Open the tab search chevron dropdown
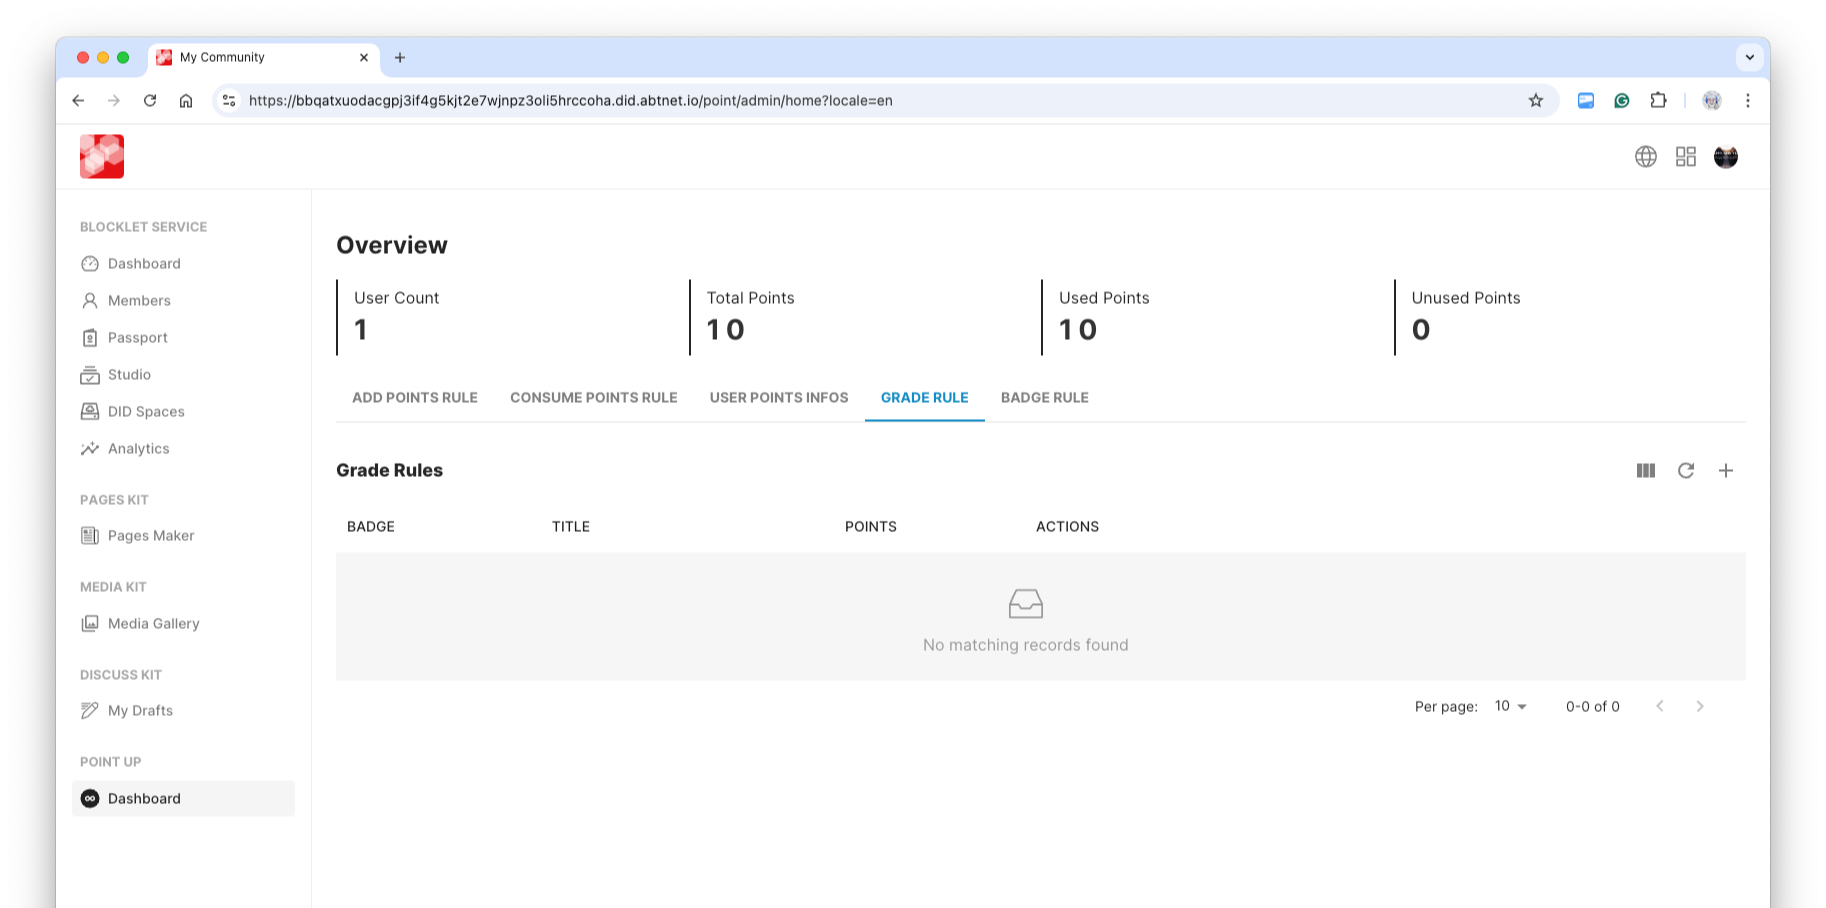1826x908 pixels. click(x=1749, y=58)
